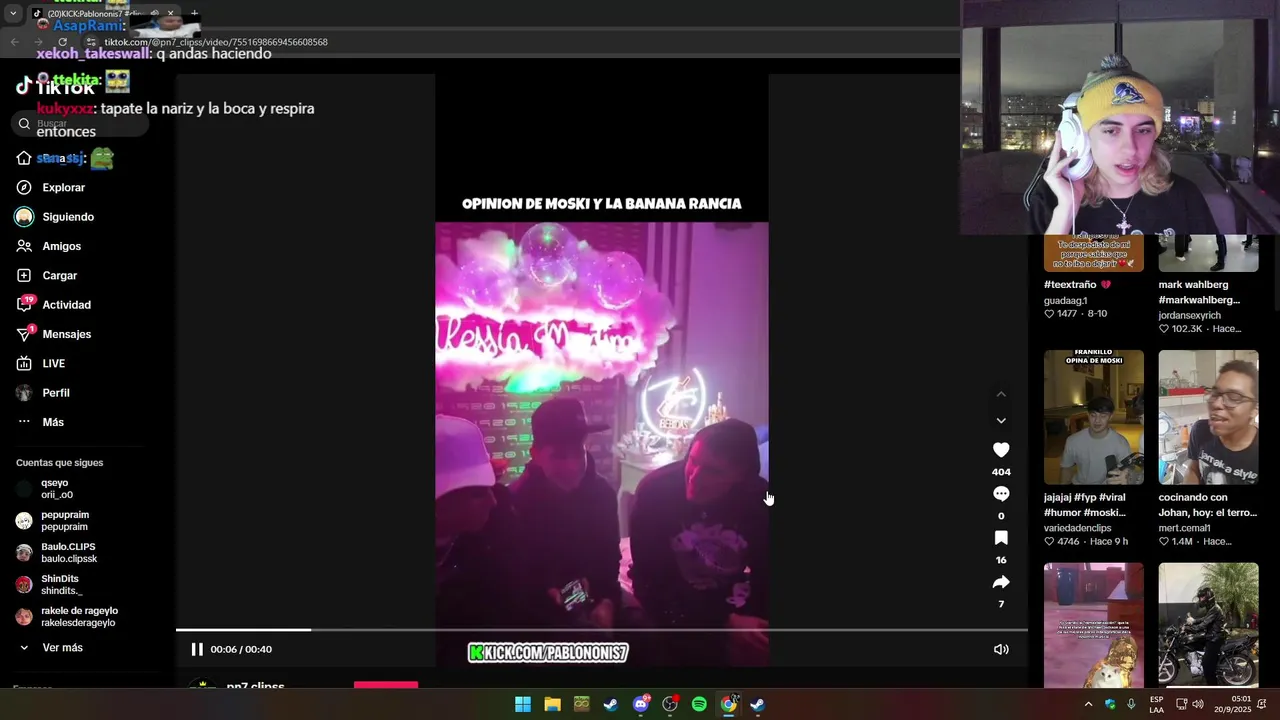Open a new Chrome tab
1280x720 pixels.
click(x=194, y=14)
